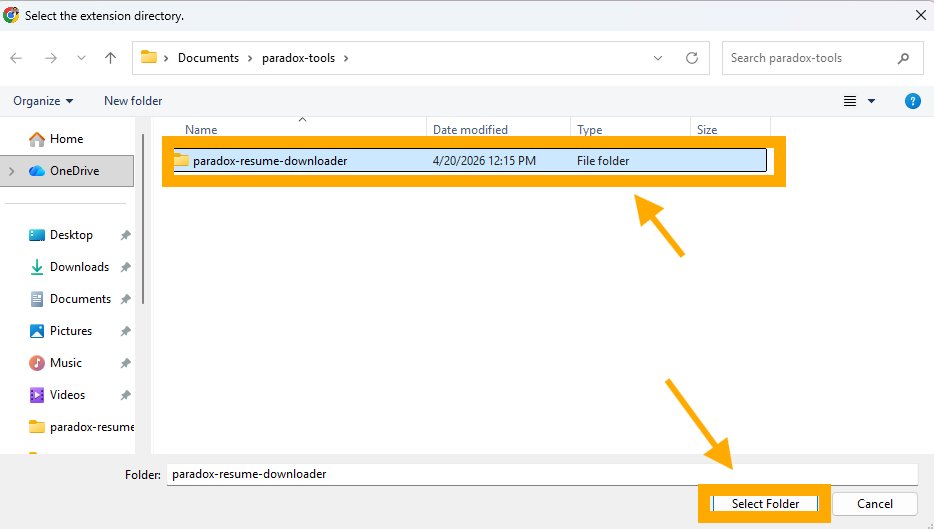
Task: Open Downloads in Quick access
Action: pyautogui.click(x=79, y=267)
